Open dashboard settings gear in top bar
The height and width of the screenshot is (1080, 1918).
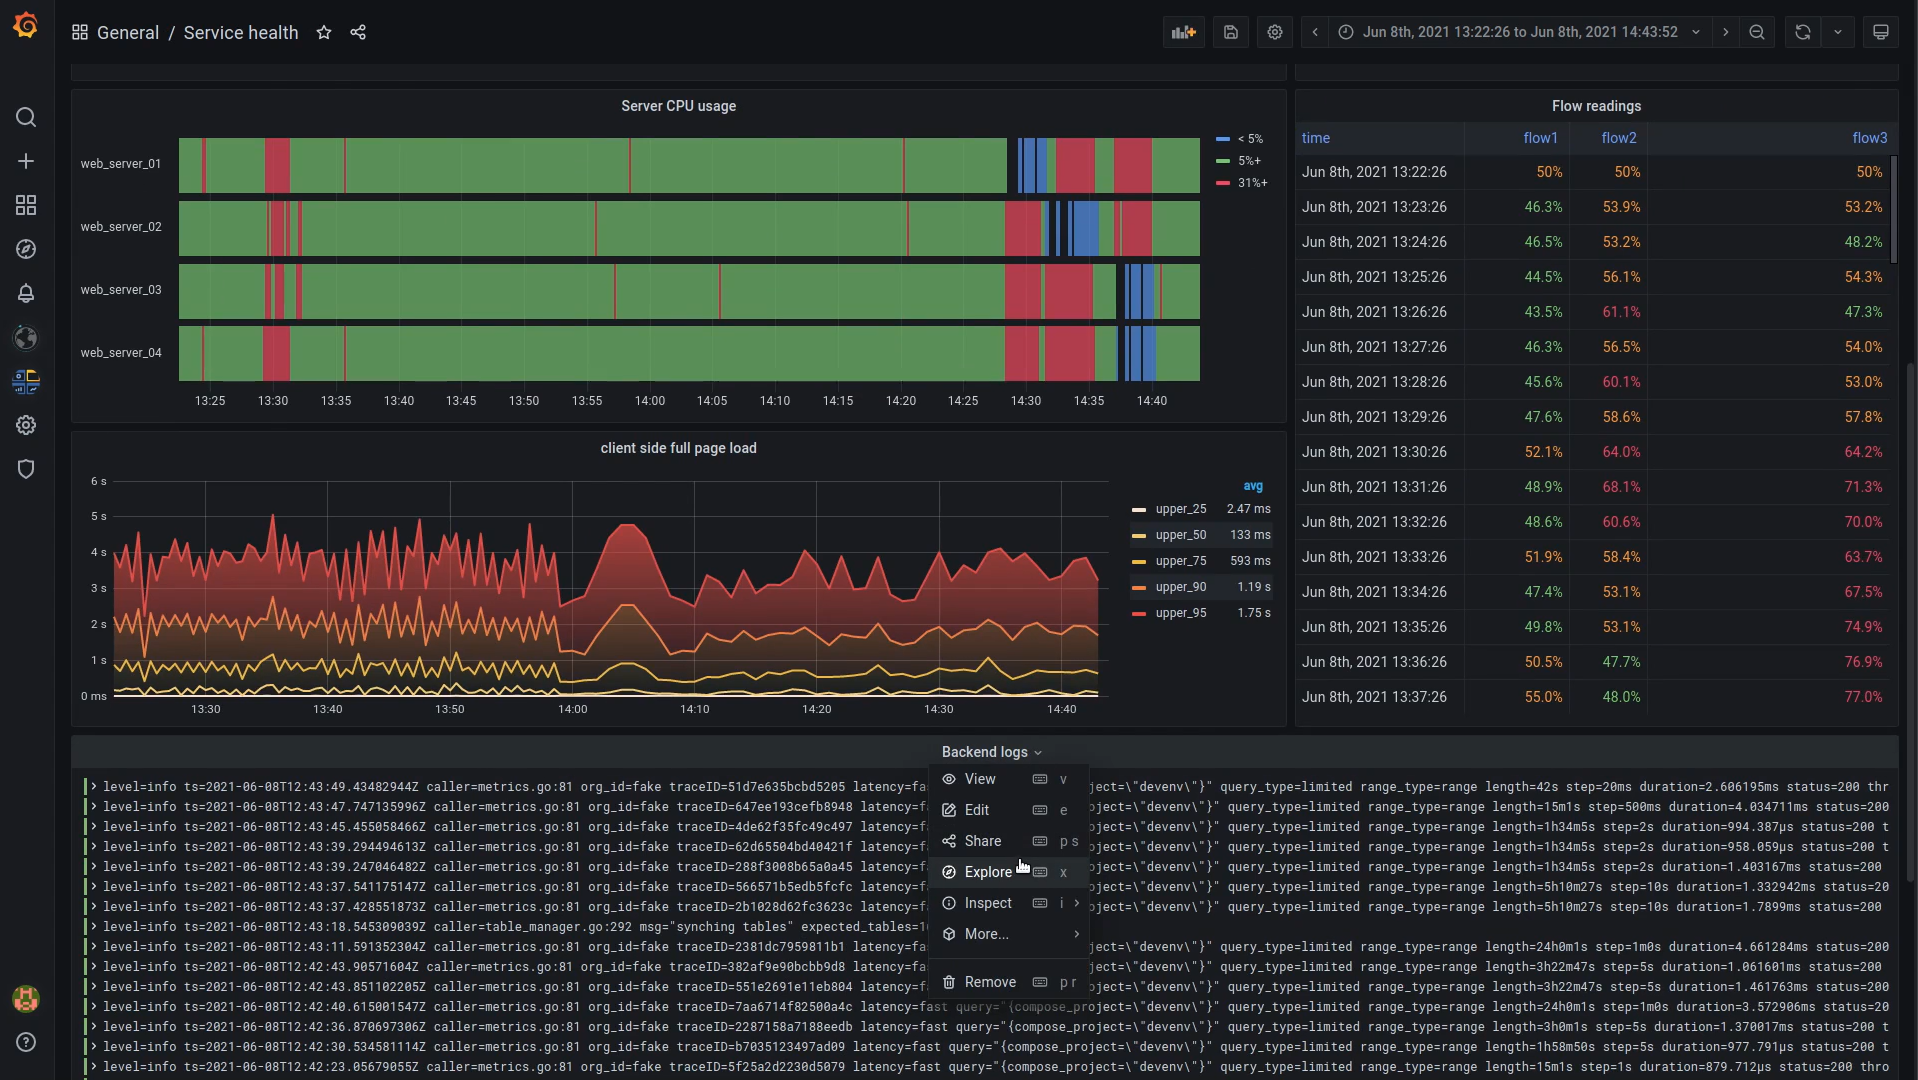pos(1274,32)
